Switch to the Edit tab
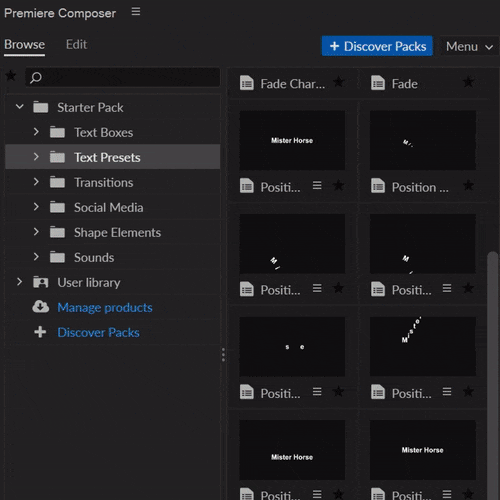This screenshot has height=500, width=500. (76, 44)
